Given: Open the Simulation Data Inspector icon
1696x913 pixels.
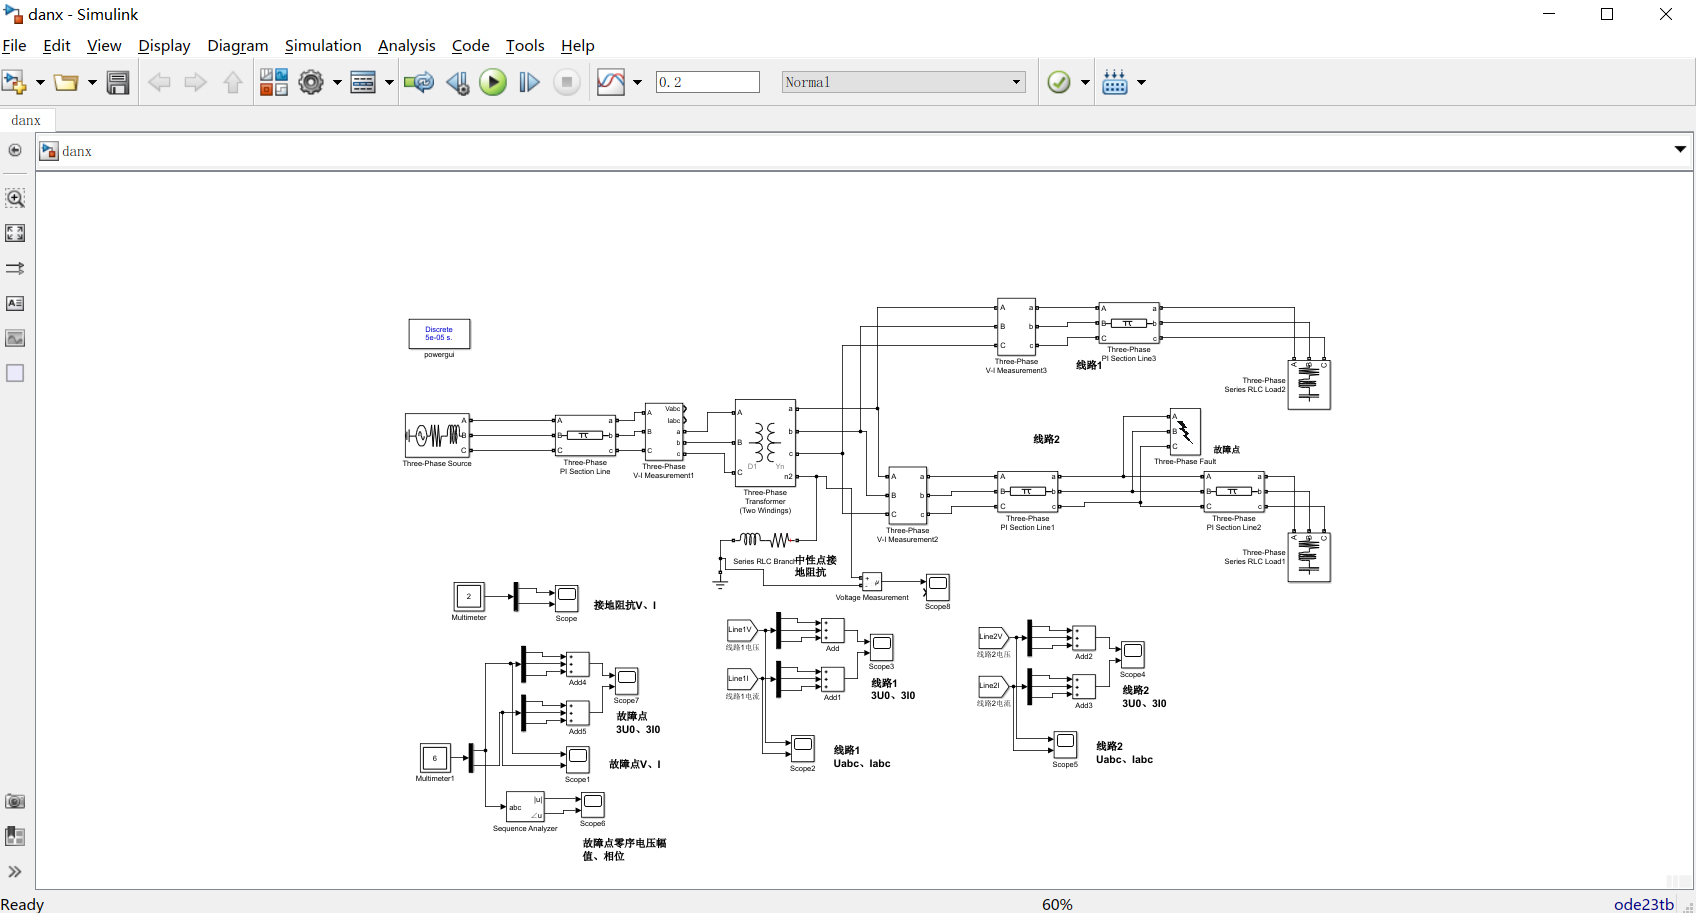Looking at the screenshot, I should 610,82.
